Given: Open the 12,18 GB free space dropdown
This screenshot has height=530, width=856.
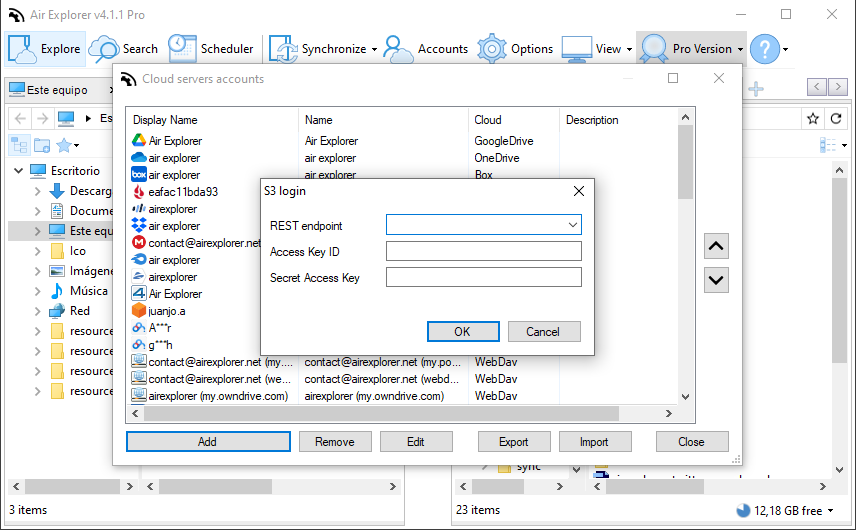Looking at the screenshot, I should pyautogui.click(x=830, y=510).
